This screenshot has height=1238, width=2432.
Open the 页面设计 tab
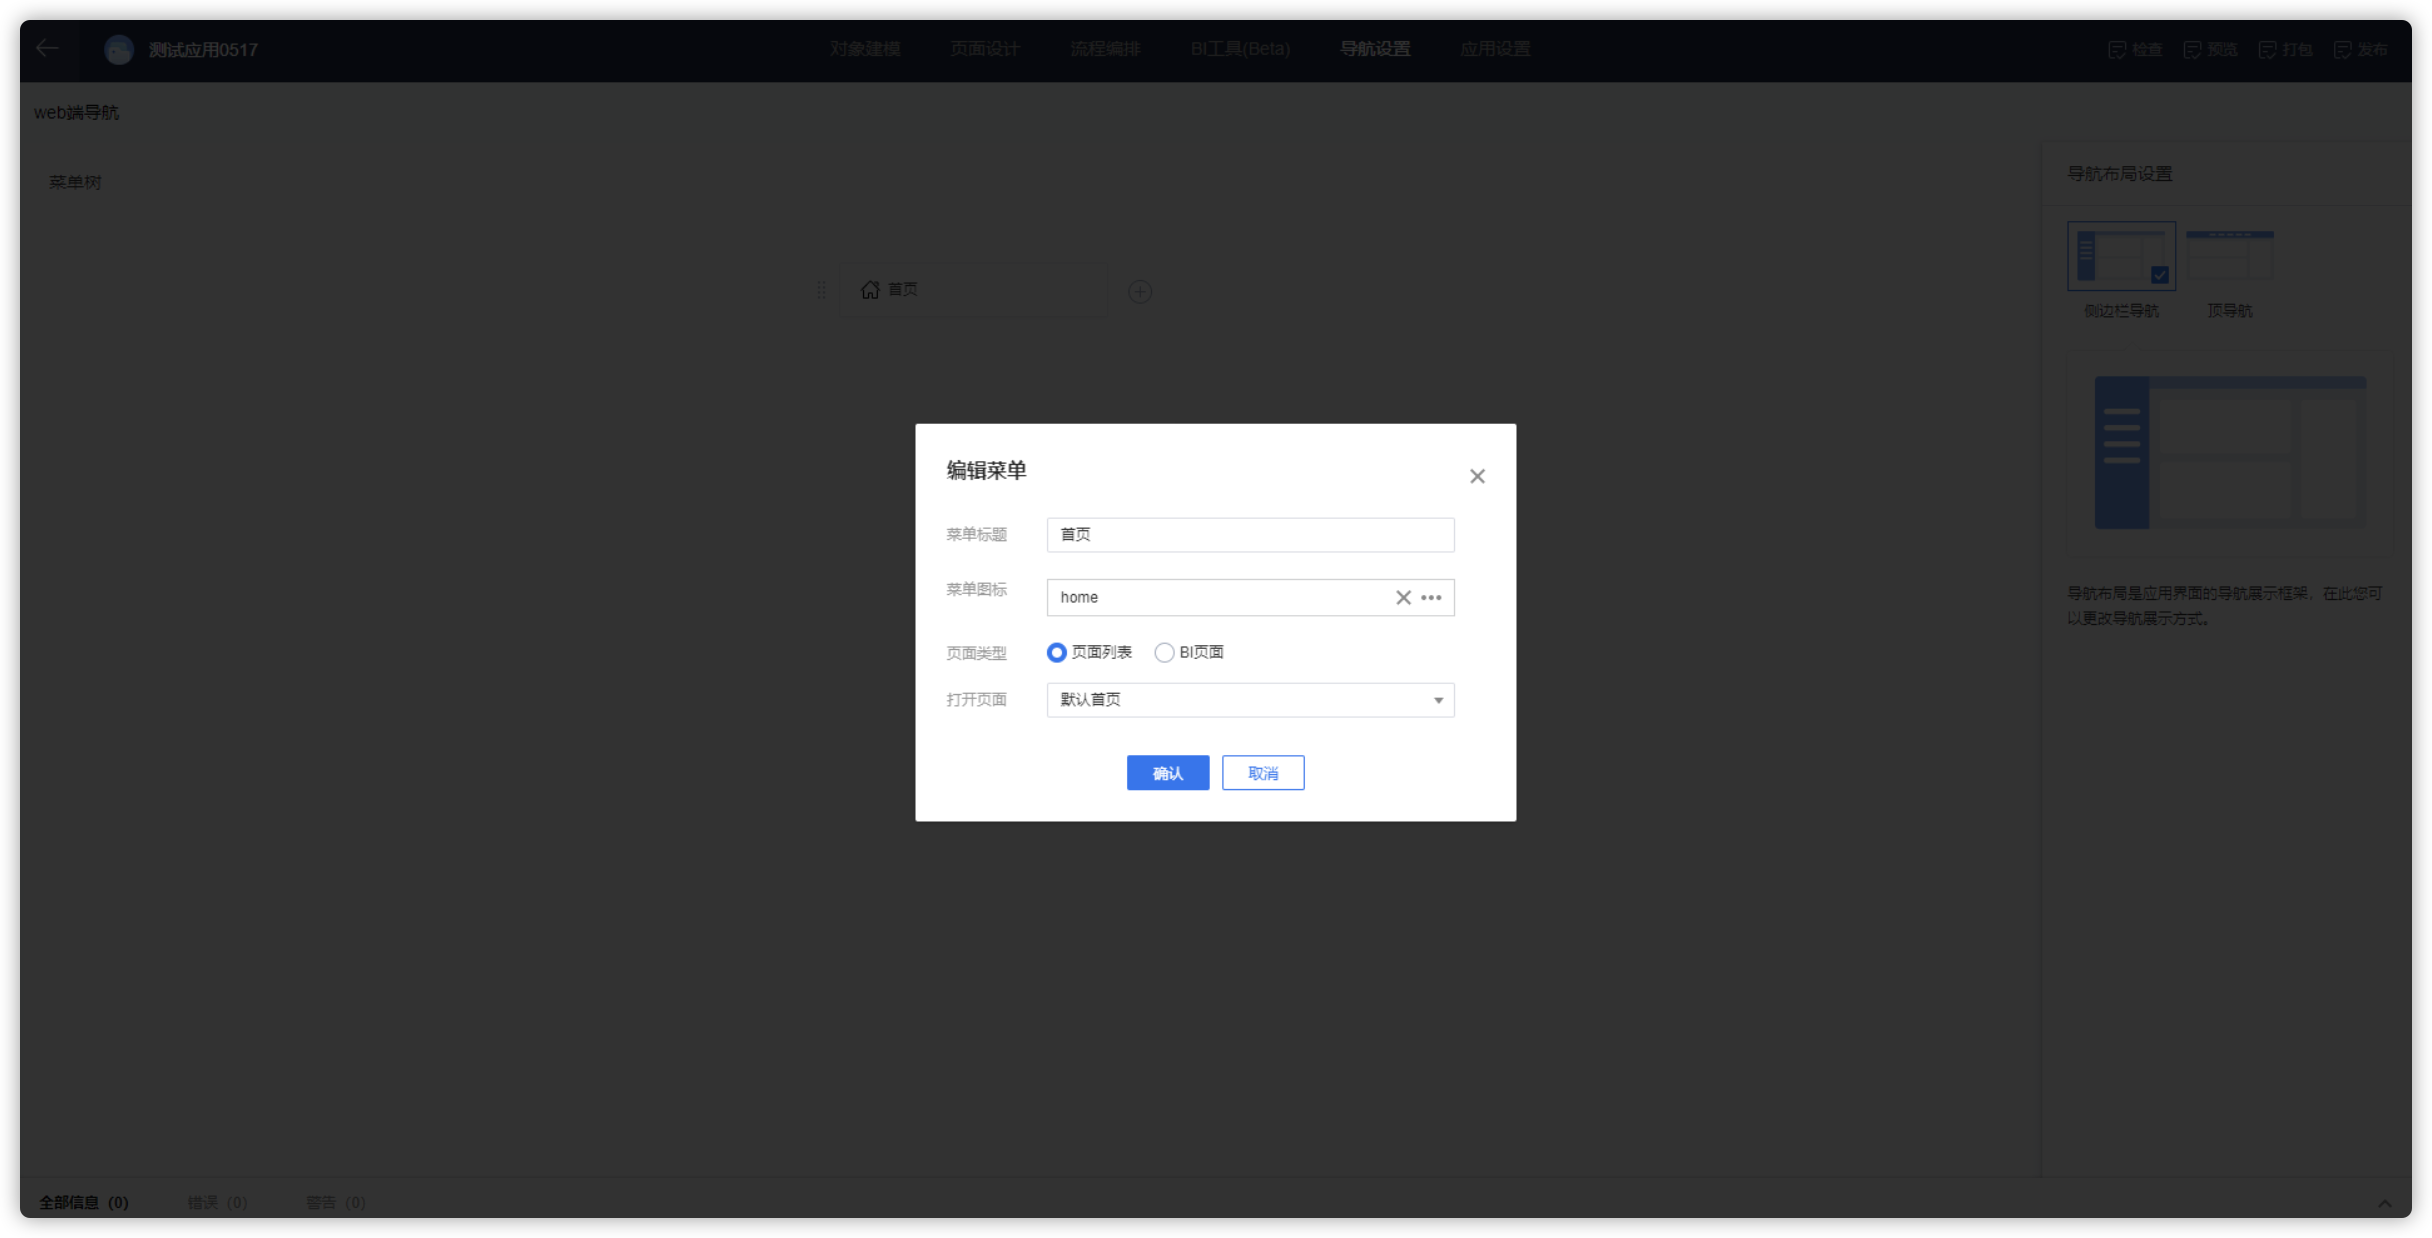985,49
